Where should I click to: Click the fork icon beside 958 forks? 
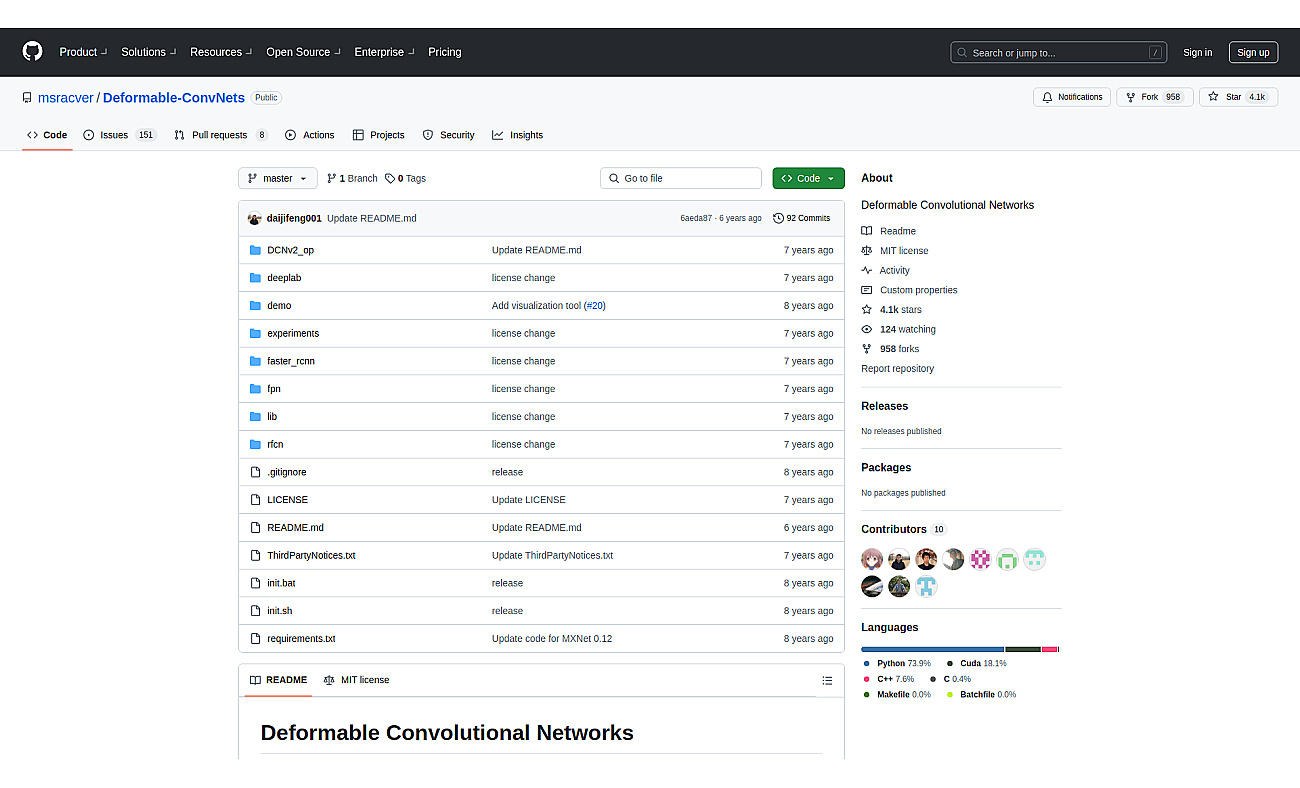click(867, 349)
